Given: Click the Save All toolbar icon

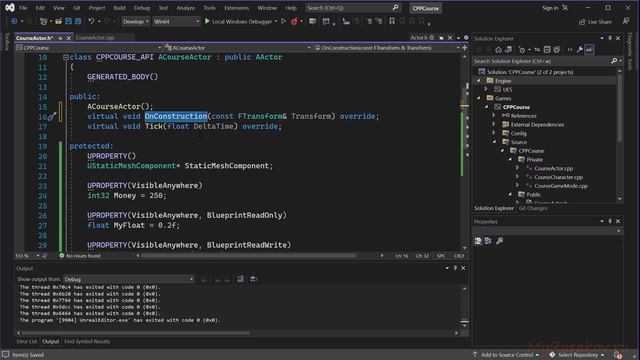Looking at the screenshot, I should point(78,21).
